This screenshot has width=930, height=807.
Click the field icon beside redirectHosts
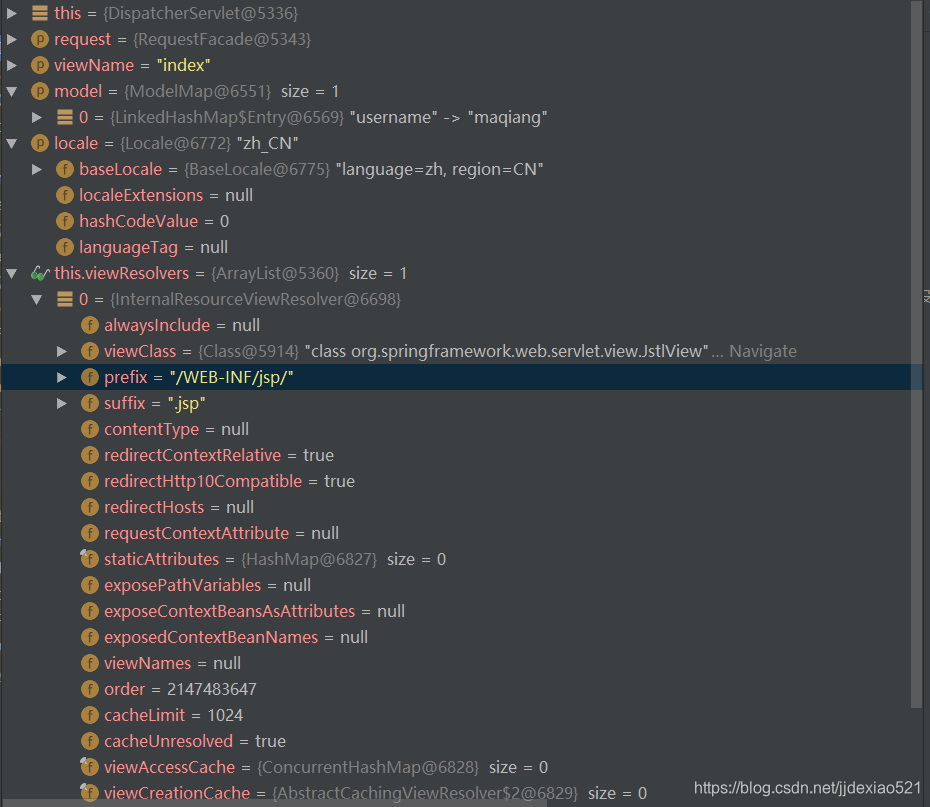(90, 508)
